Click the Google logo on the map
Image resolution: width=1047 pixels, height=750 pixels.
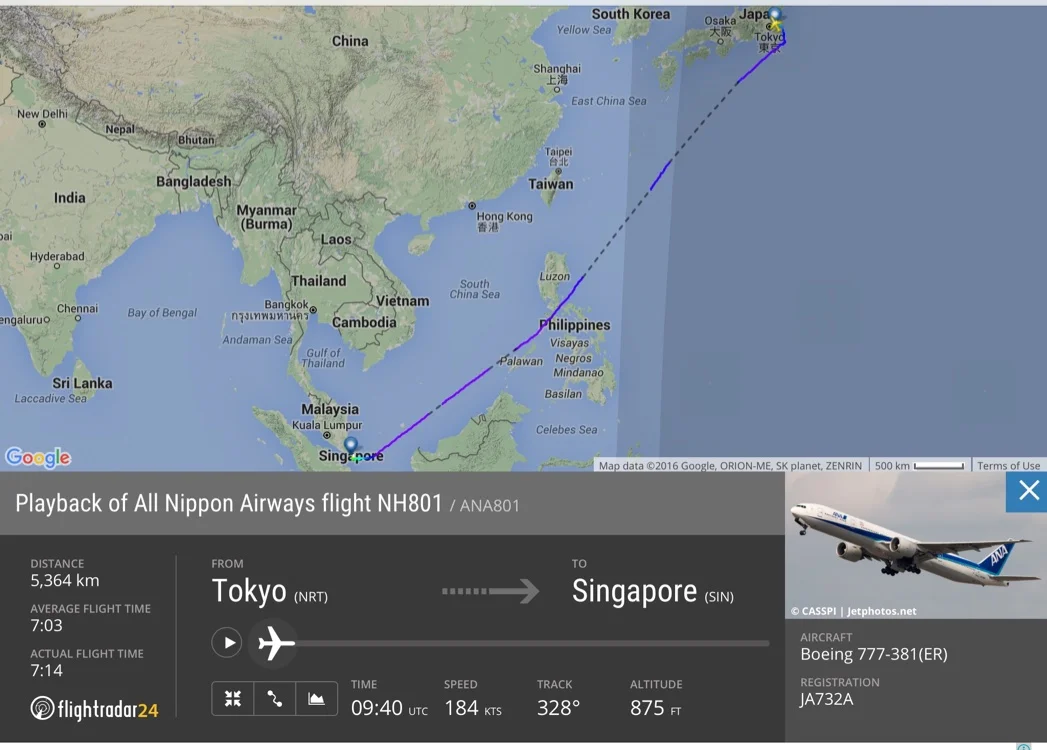pyautogui.click(x=38, y=457)
